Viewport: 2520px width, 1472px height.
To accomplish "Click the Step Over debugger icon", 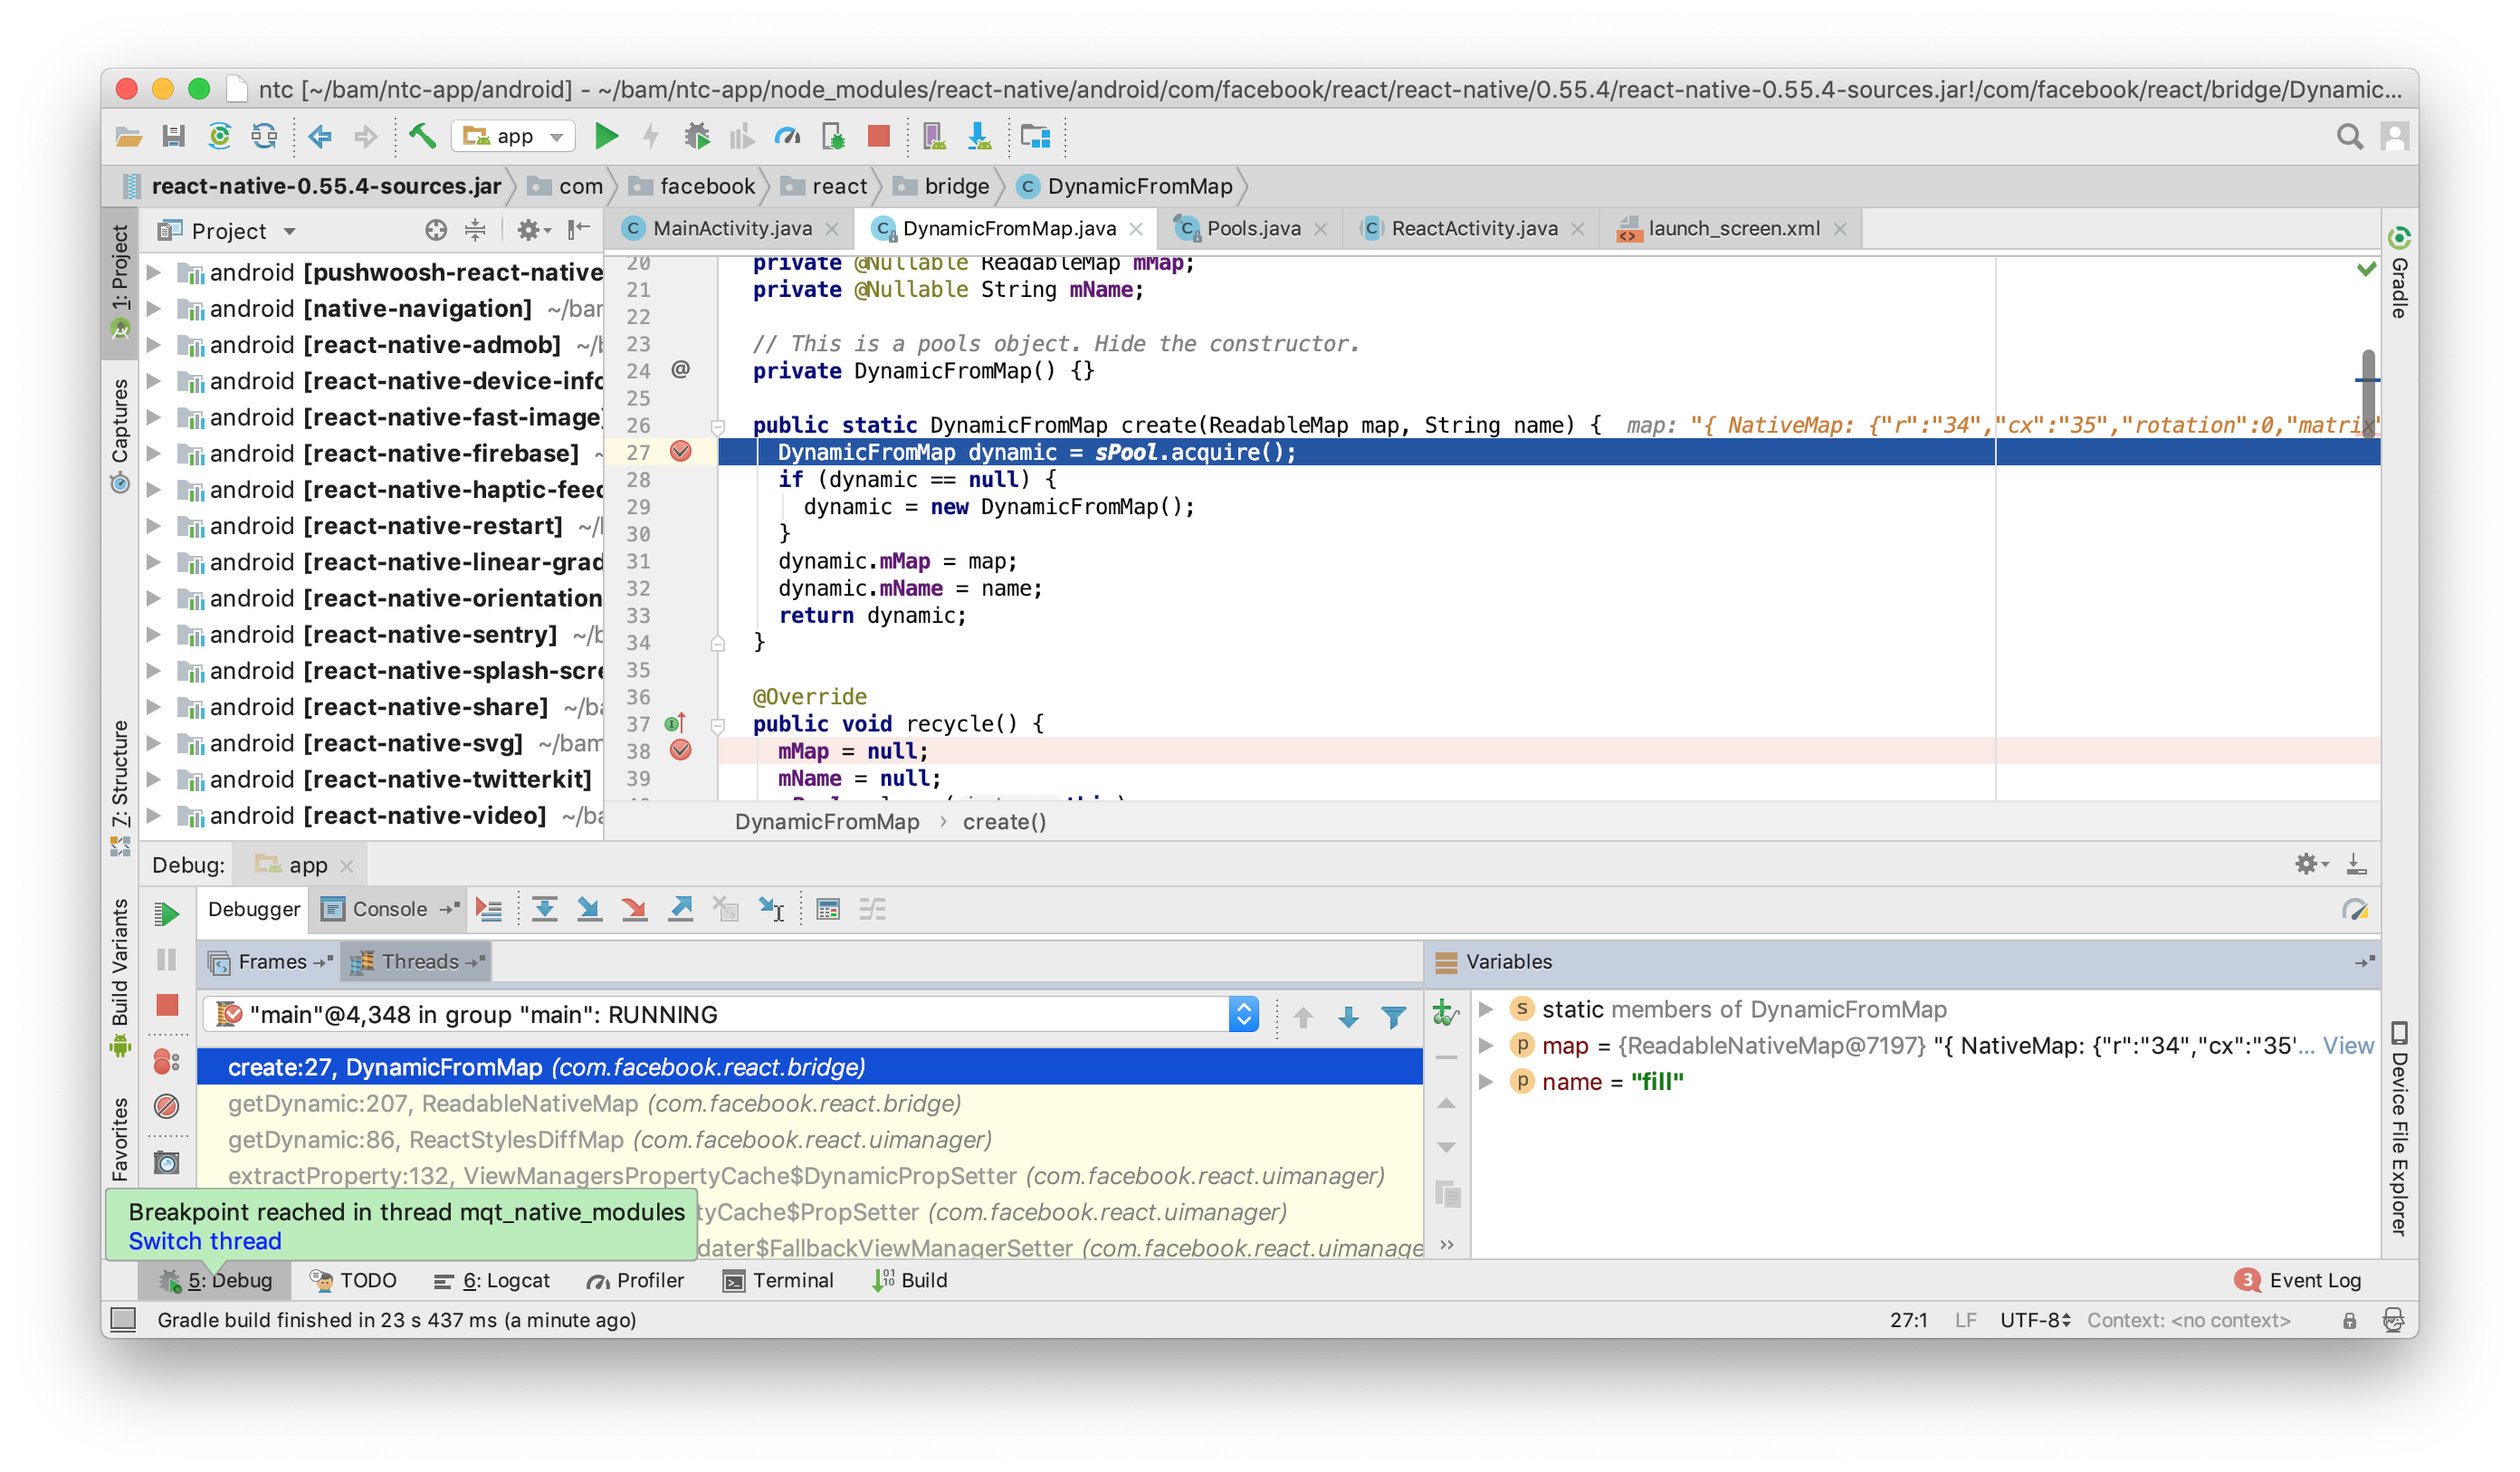I will [x=544, y=909].
